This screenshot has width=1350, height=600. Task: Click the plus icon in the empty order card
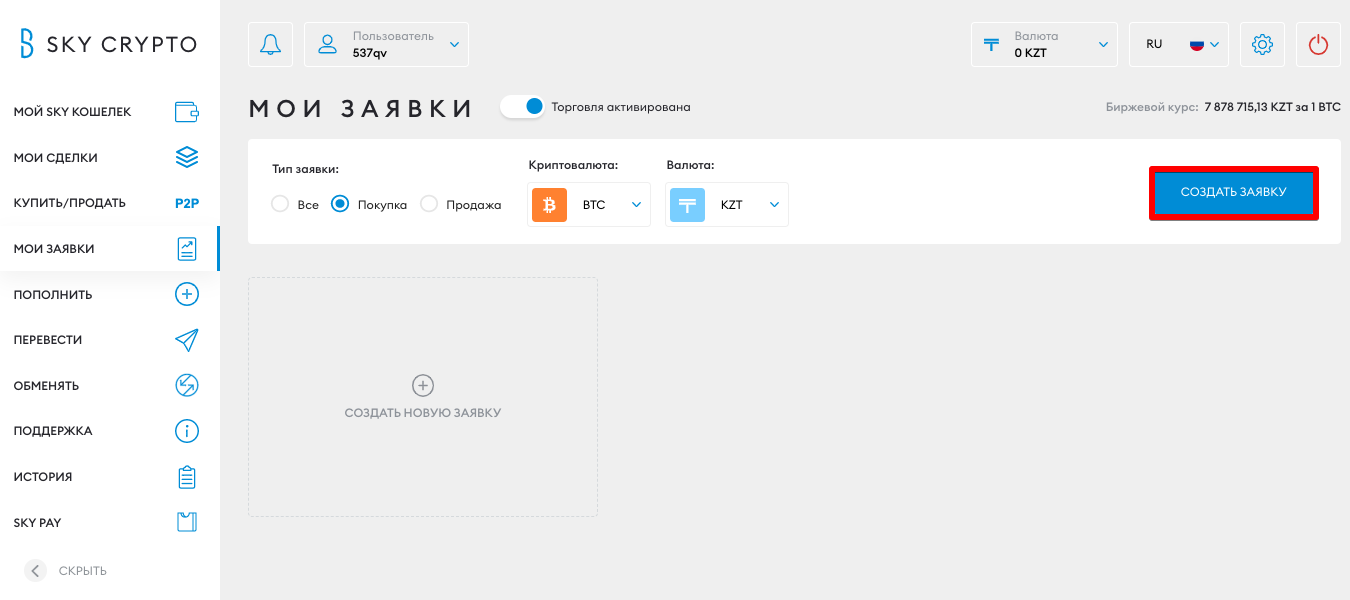point(423,385)
